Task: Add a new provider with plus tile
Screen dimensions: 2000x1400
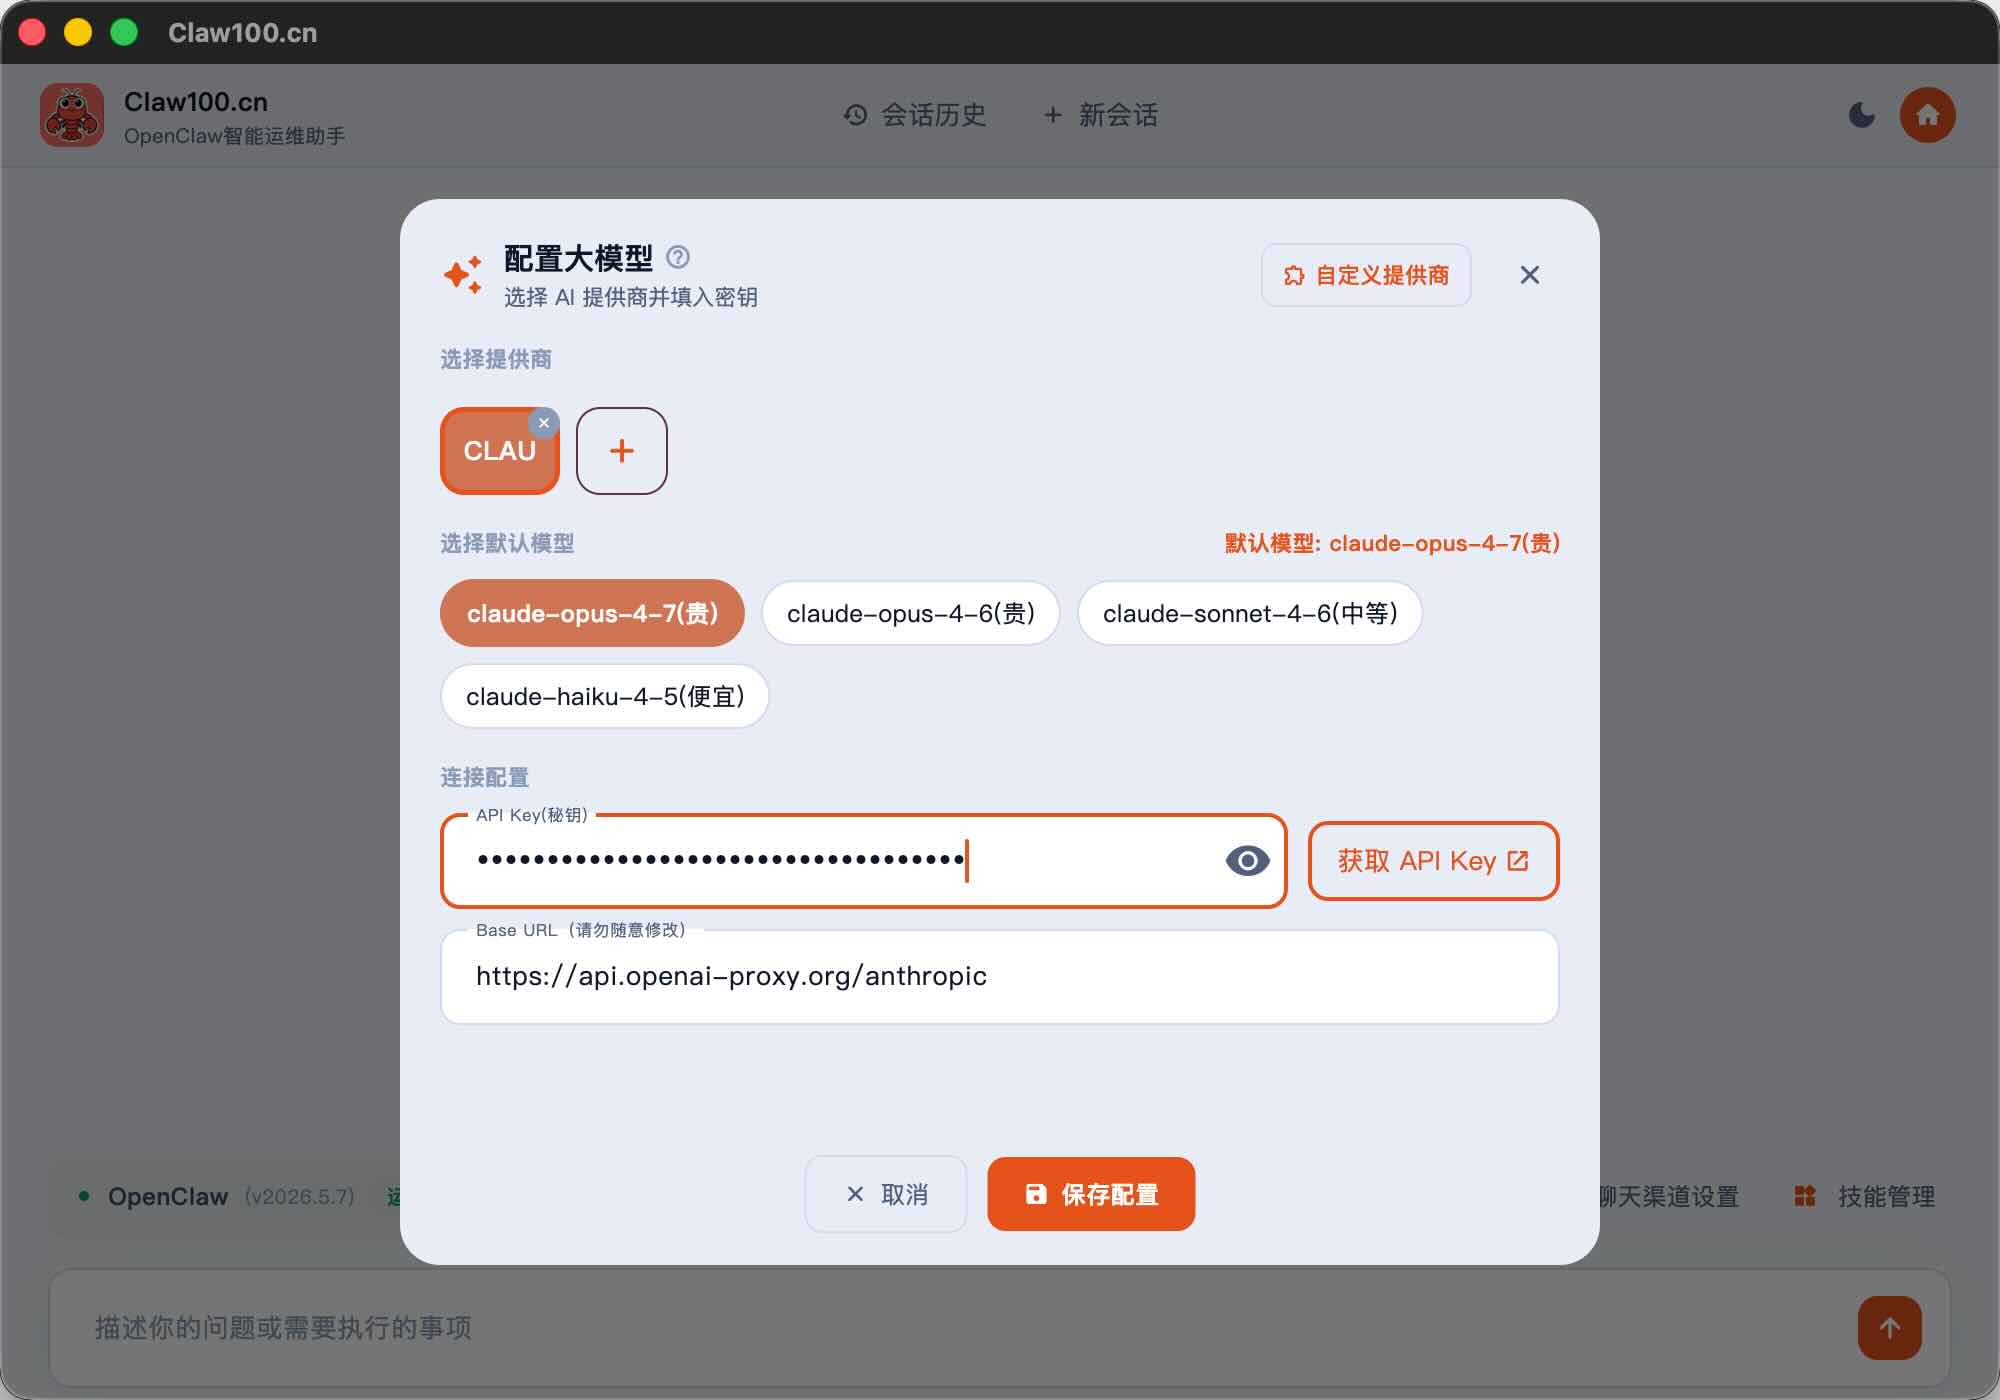Action: (x=622, y=451)
